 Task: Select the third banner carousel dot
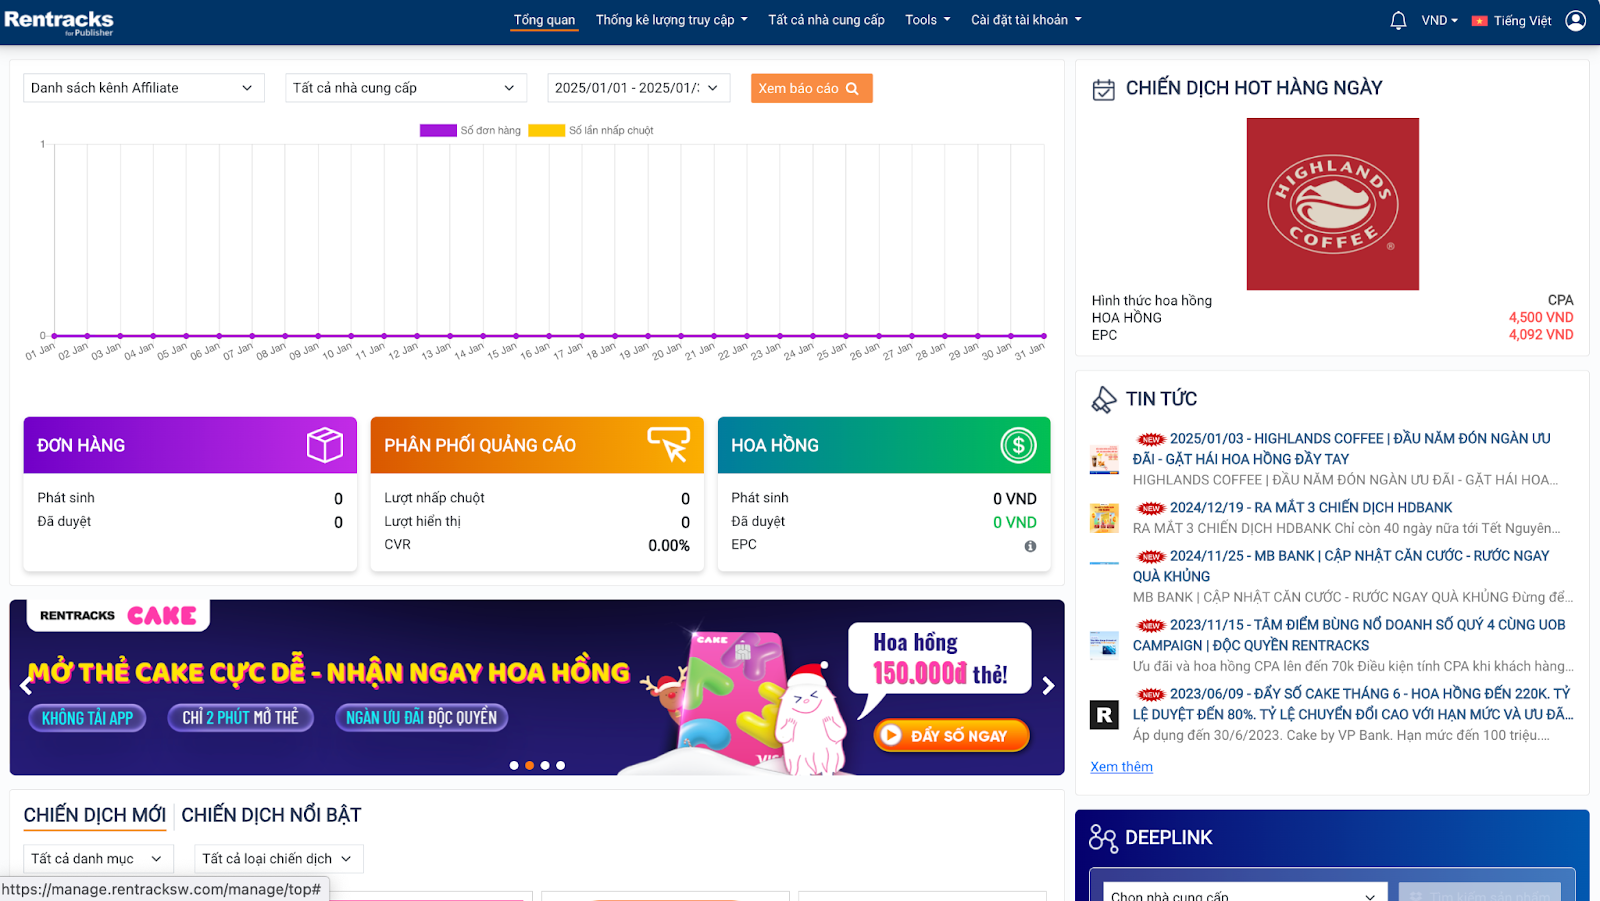(x=545, y=765)
